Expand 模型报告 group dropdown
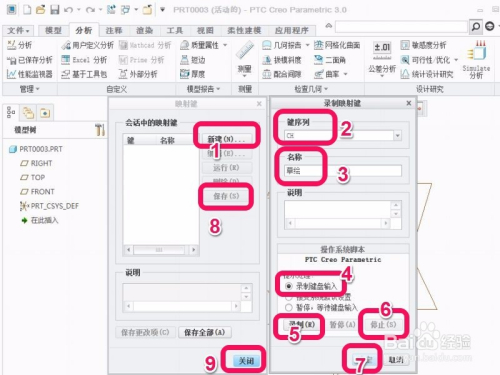This screenshot has width=500, height=375. click(203, 89)
